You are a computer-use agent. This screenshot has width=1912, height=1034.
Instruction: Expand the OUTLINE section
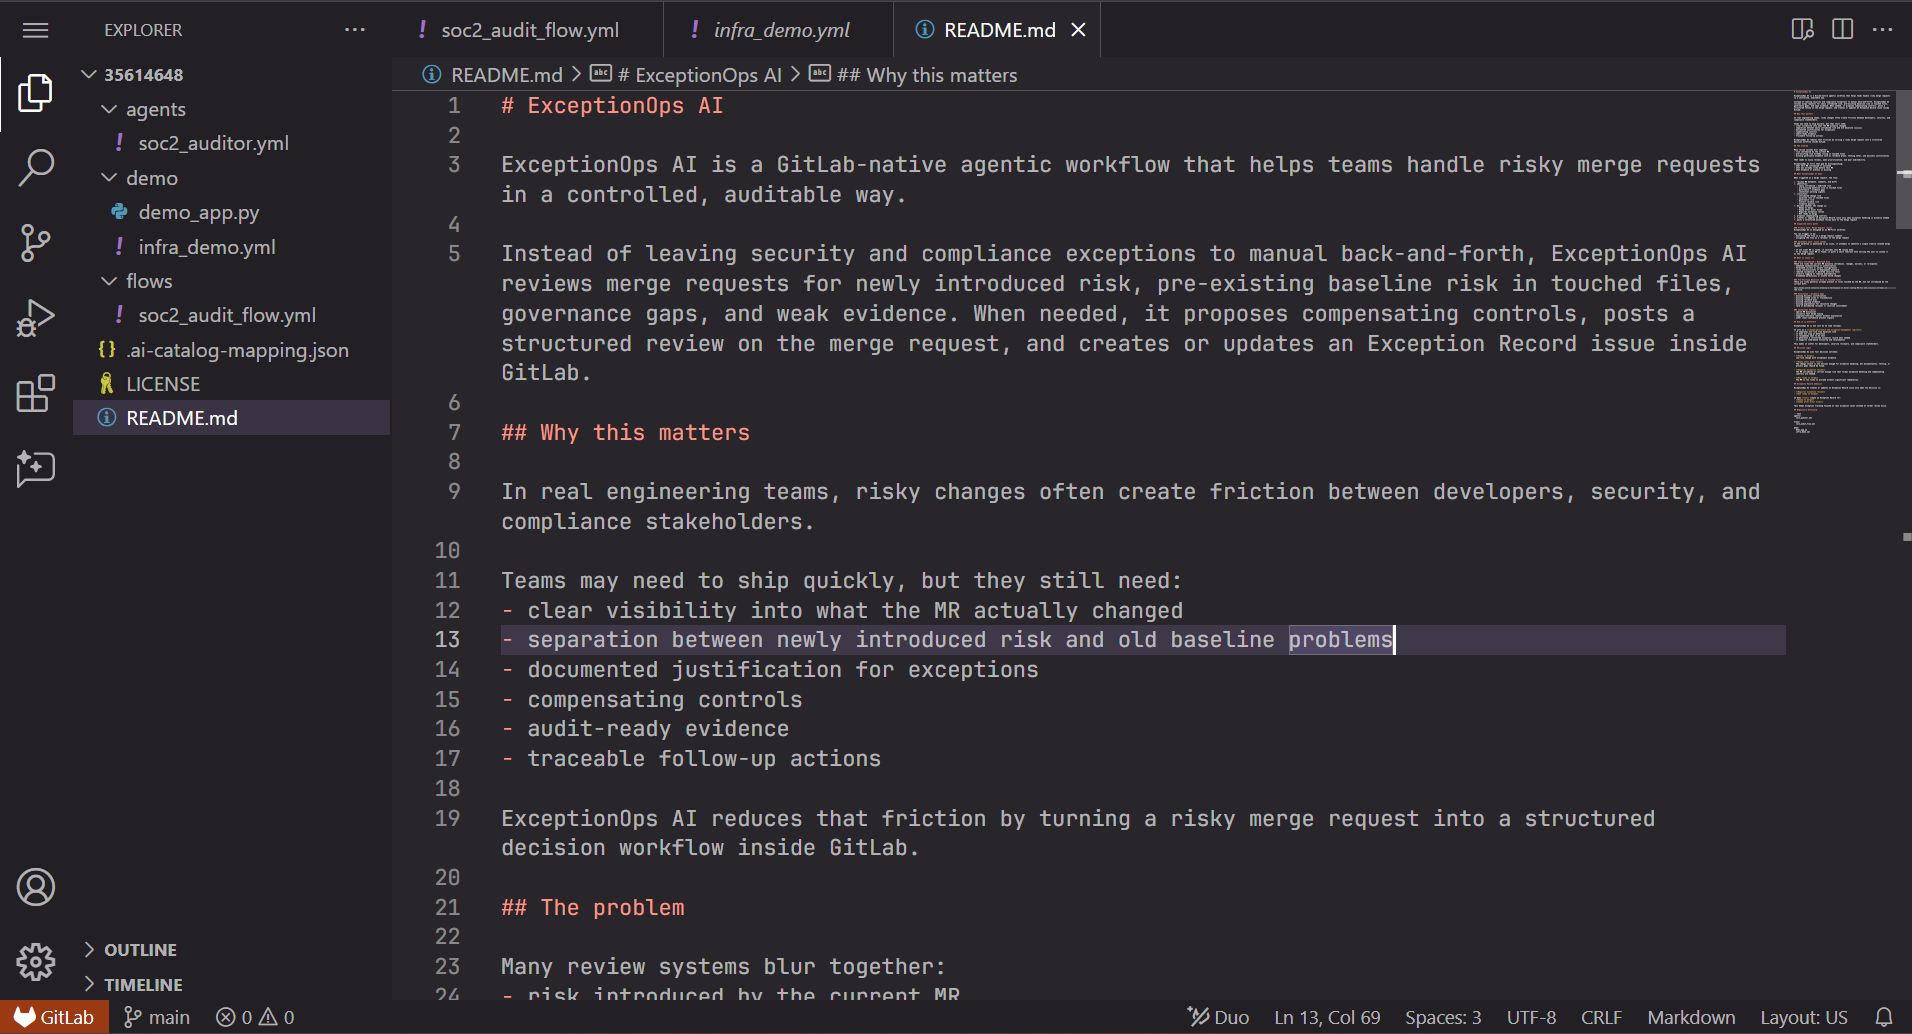coord(232,950)
